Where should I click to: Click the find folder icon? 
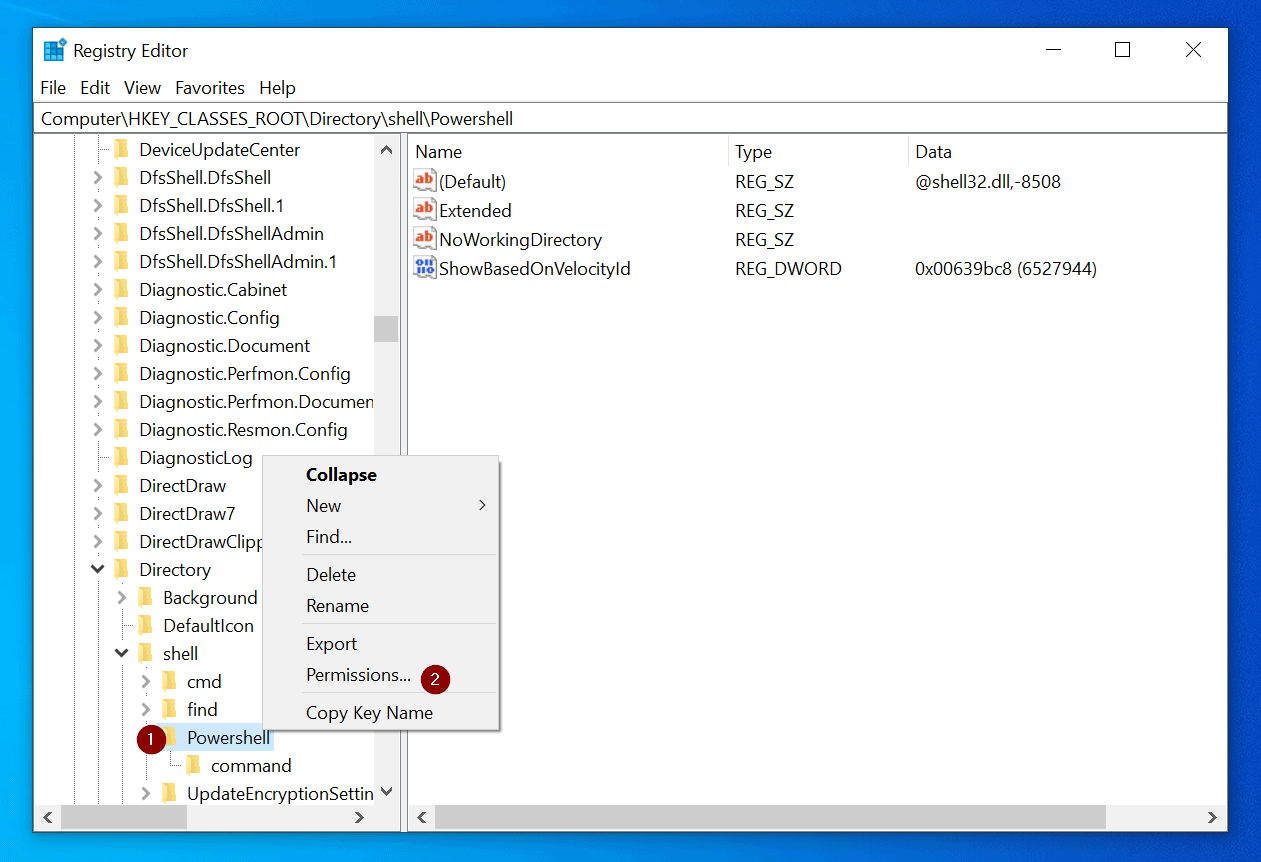click(170, 709)
